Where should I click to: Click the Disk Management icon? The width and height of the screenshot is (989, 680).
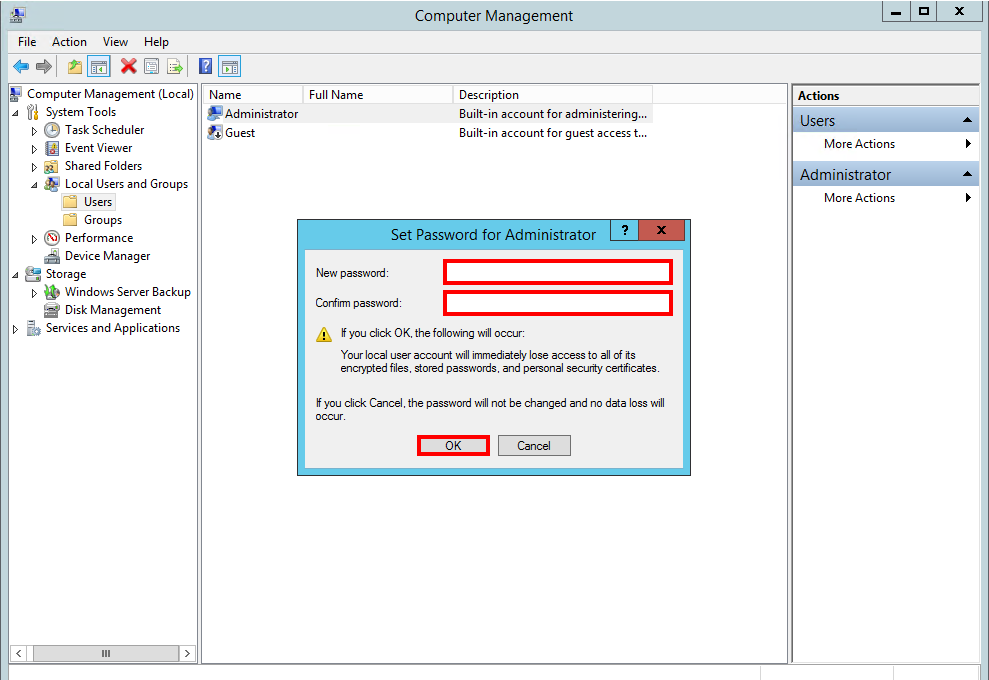click(52, 310)
